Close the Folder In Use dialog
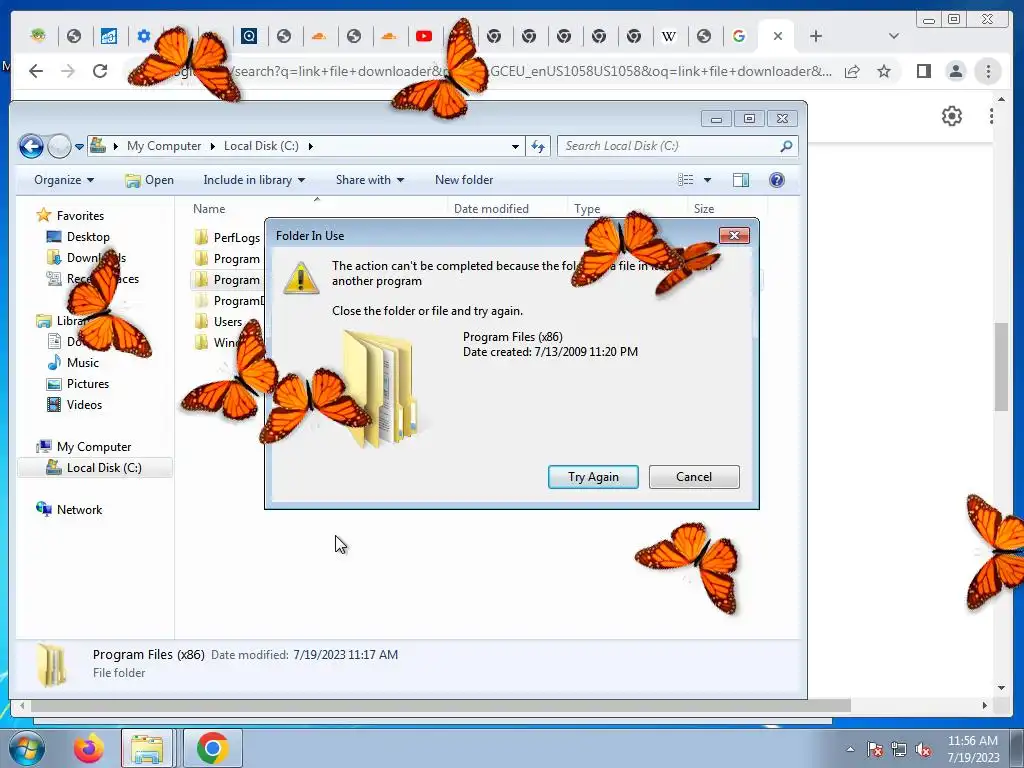Screen dimensions: 1024x768 coord(734,236)
